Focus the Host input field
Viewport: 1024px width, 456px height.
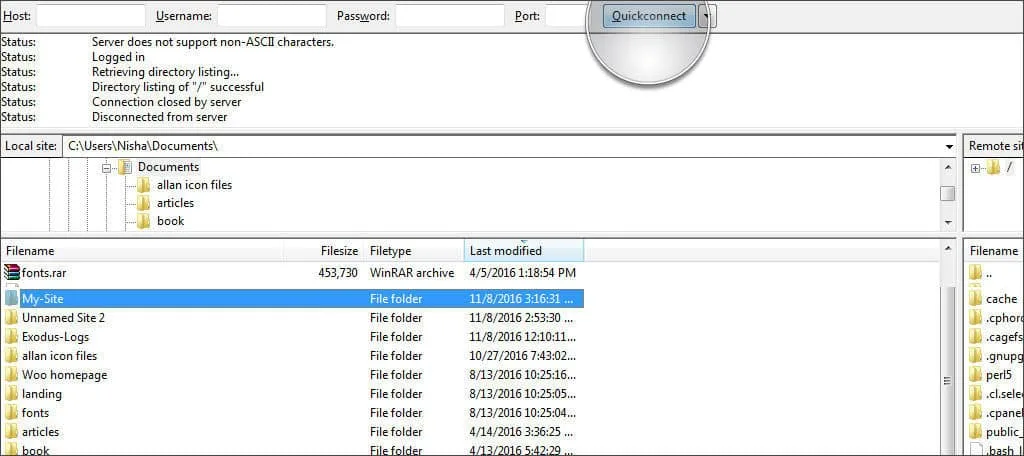(91, 16)
